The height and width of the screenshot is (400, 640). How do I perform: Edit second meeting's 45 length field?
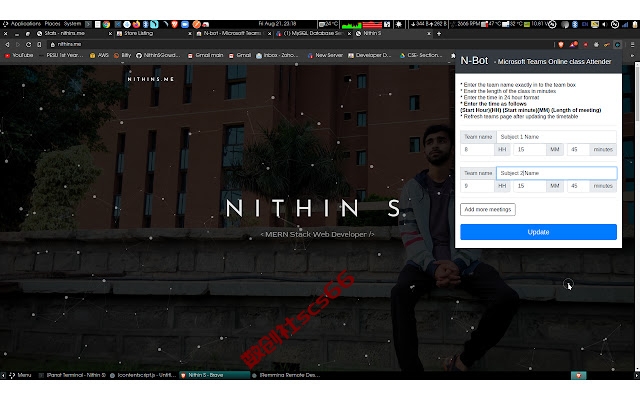pos(578,186)
